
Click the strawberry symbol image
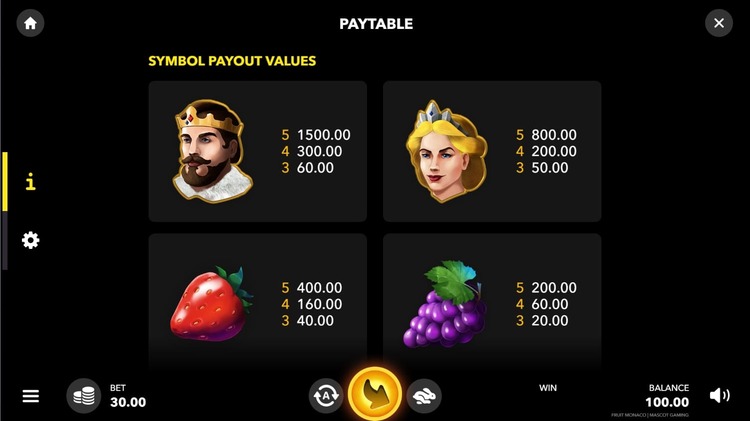pos(211,303)
